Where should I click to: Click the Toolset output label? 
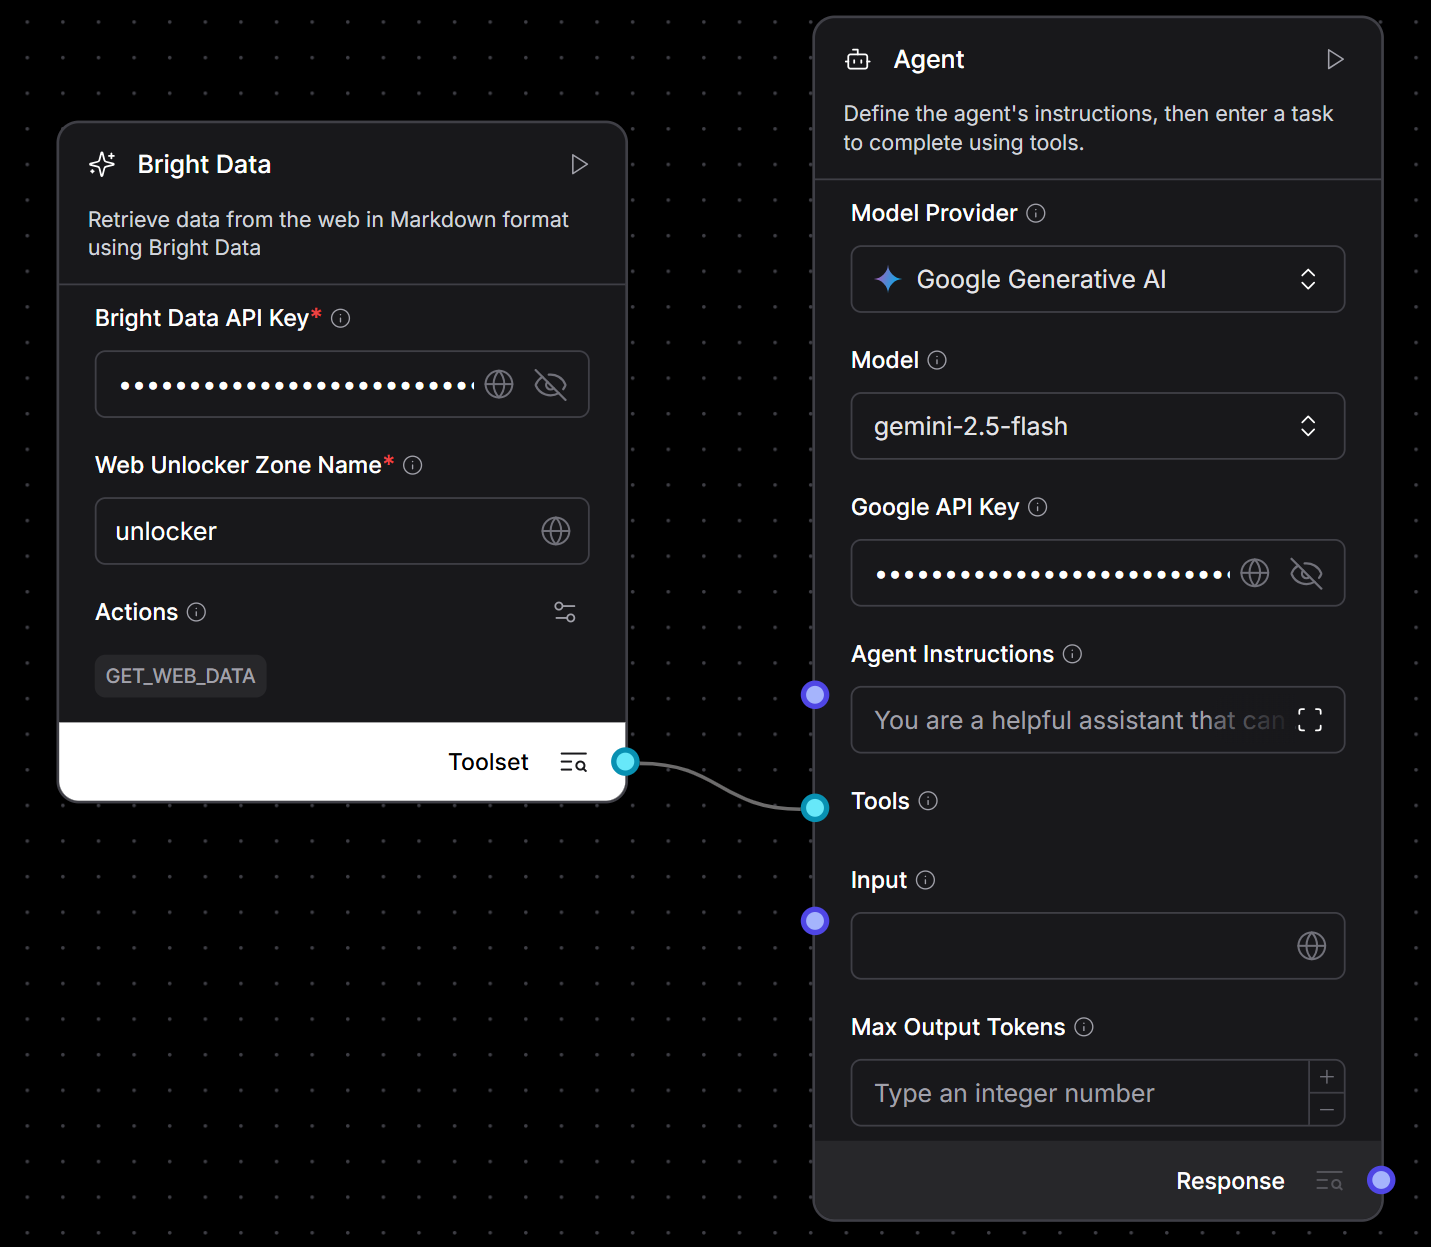(x=488, y=762)
